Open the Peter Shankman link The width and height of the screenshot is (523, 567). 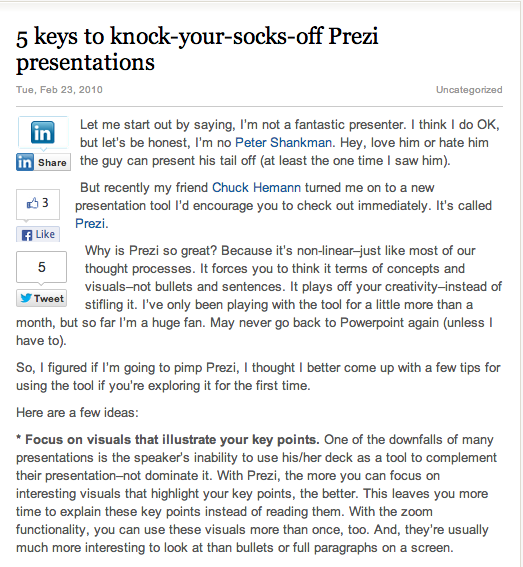283,142
